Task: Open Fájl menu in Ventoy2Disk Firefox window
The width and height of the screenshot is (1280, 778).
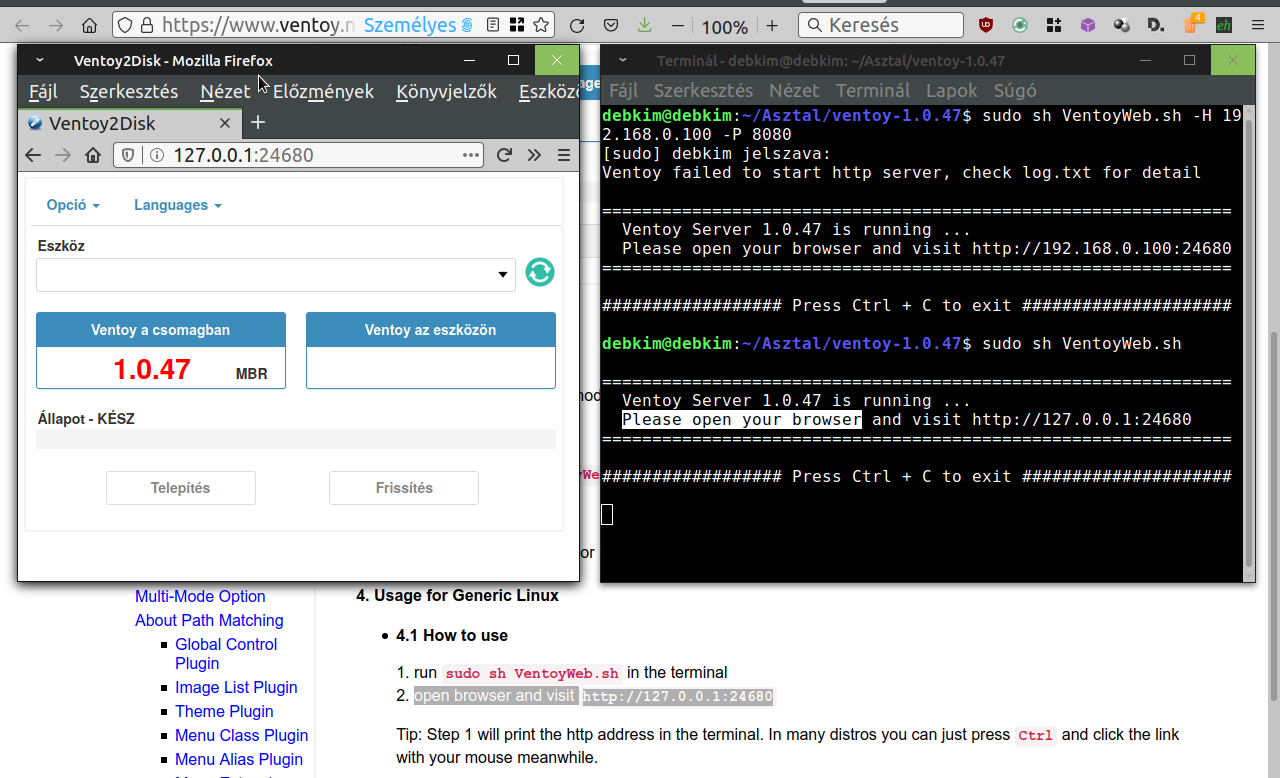Action: [43, 92]
